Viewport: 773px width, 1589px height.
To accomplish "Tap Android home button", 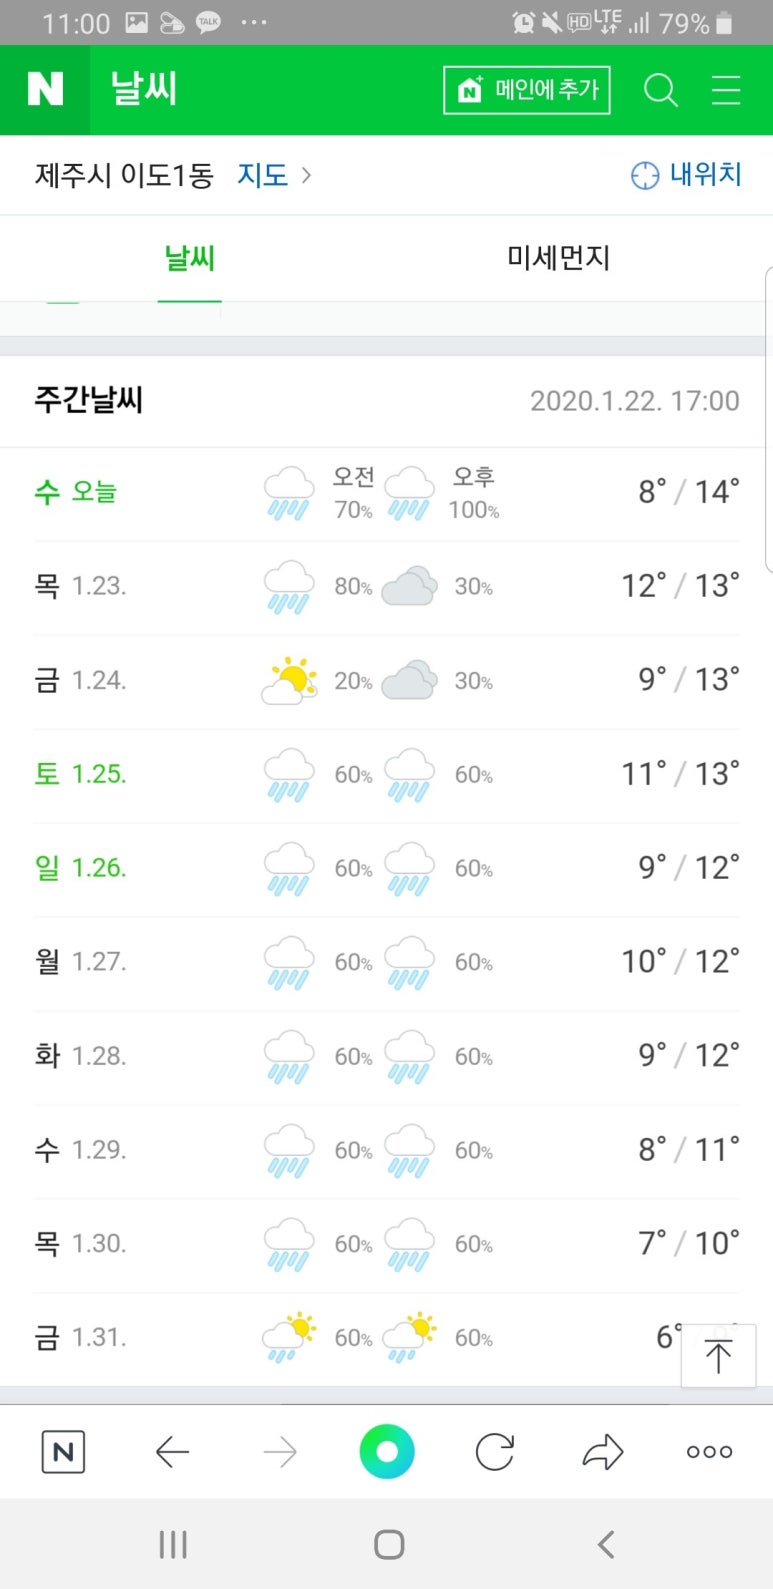I will [389, 1545].
